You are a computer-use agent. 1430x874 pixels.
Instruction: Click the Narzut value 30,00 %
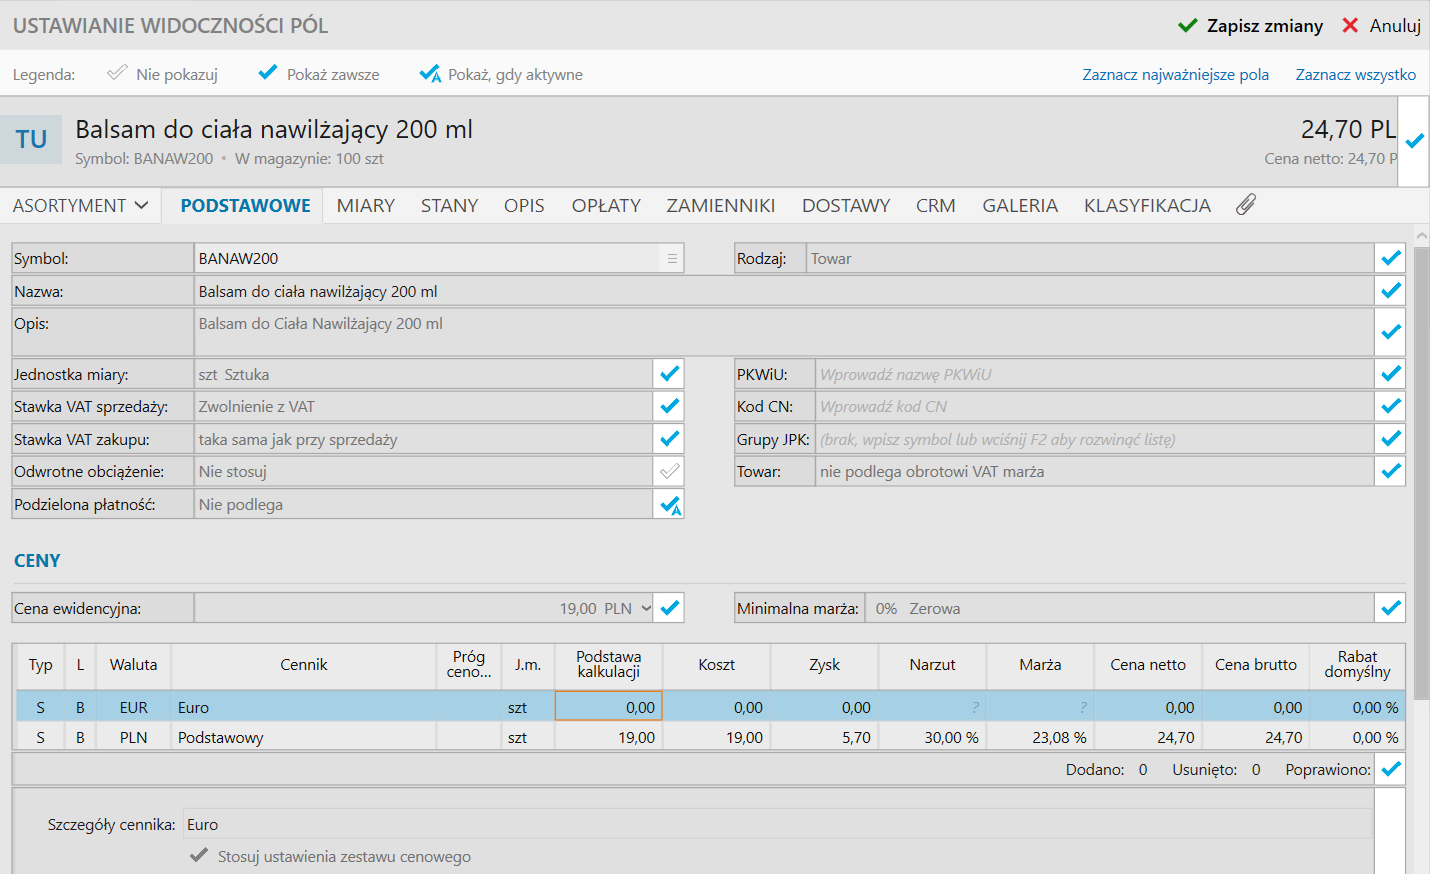coord(951,737)
